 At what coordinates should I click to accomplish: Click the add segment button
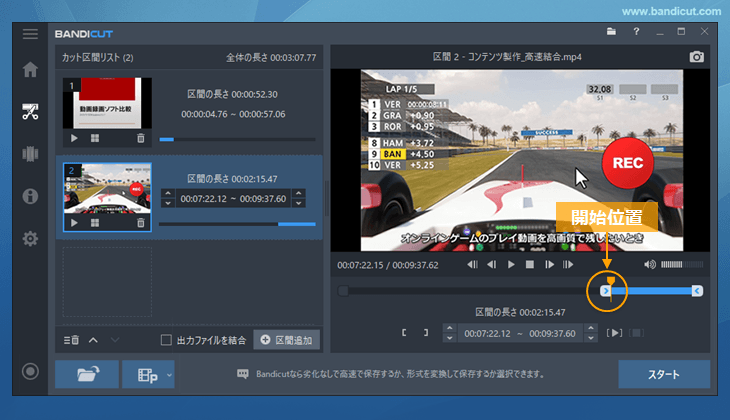pyautogui.click(x=287, y=340)
